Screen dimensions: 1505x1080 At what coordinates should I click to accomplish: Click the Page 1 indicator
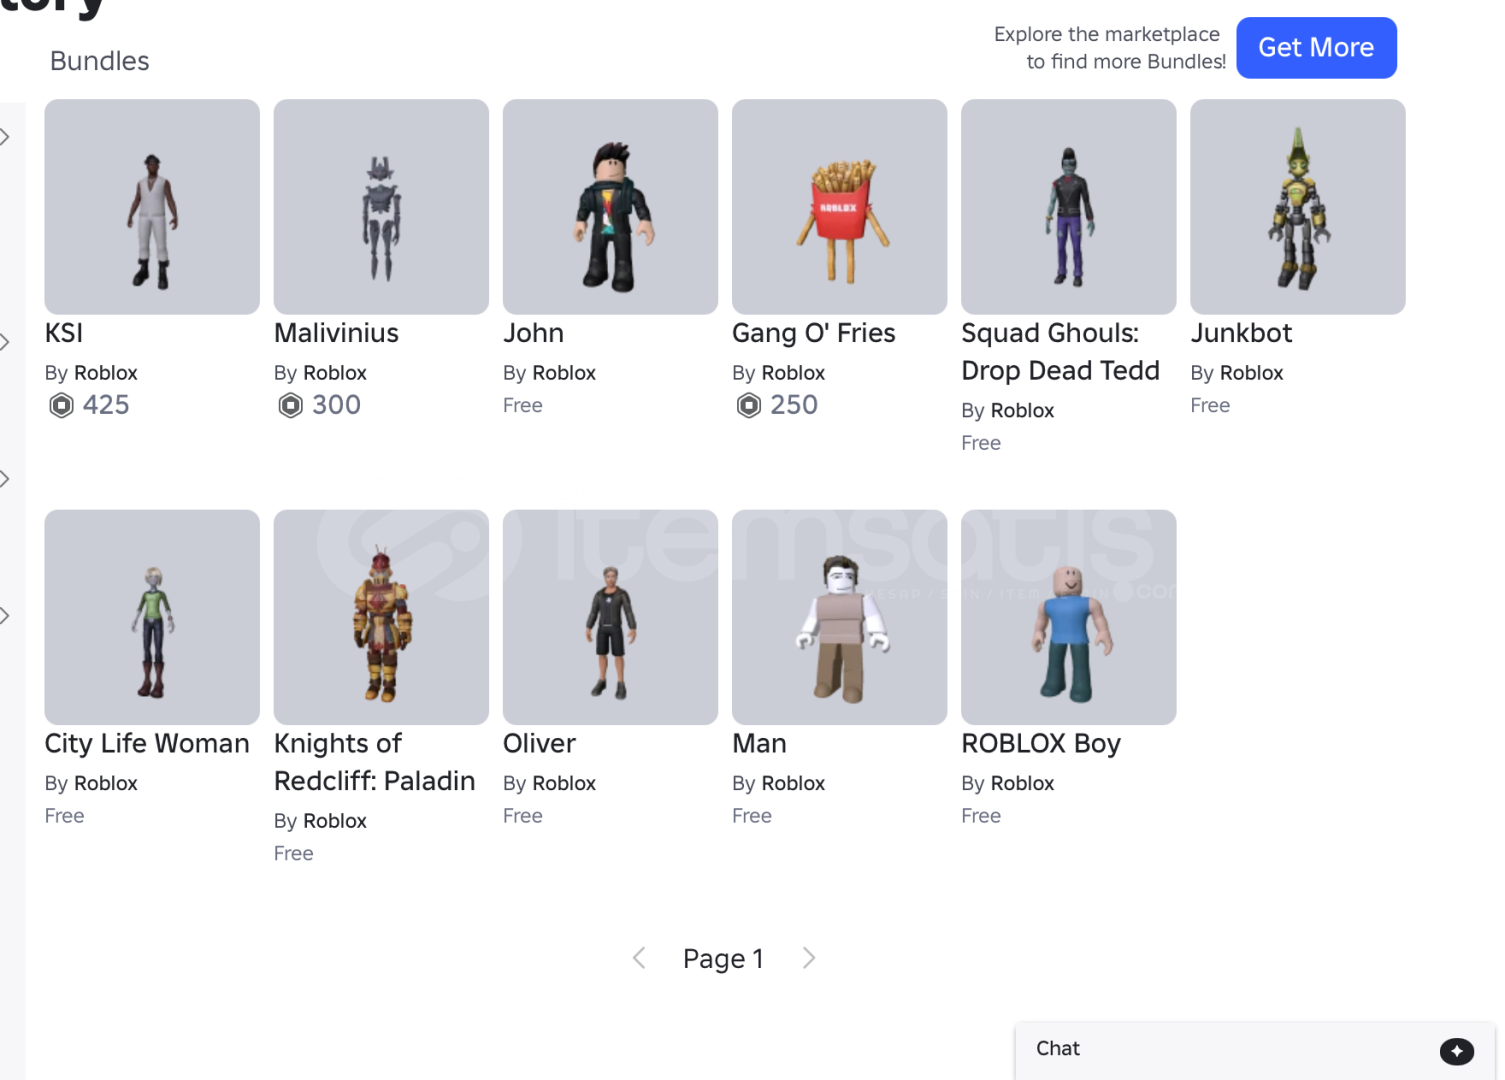(723, 959)
